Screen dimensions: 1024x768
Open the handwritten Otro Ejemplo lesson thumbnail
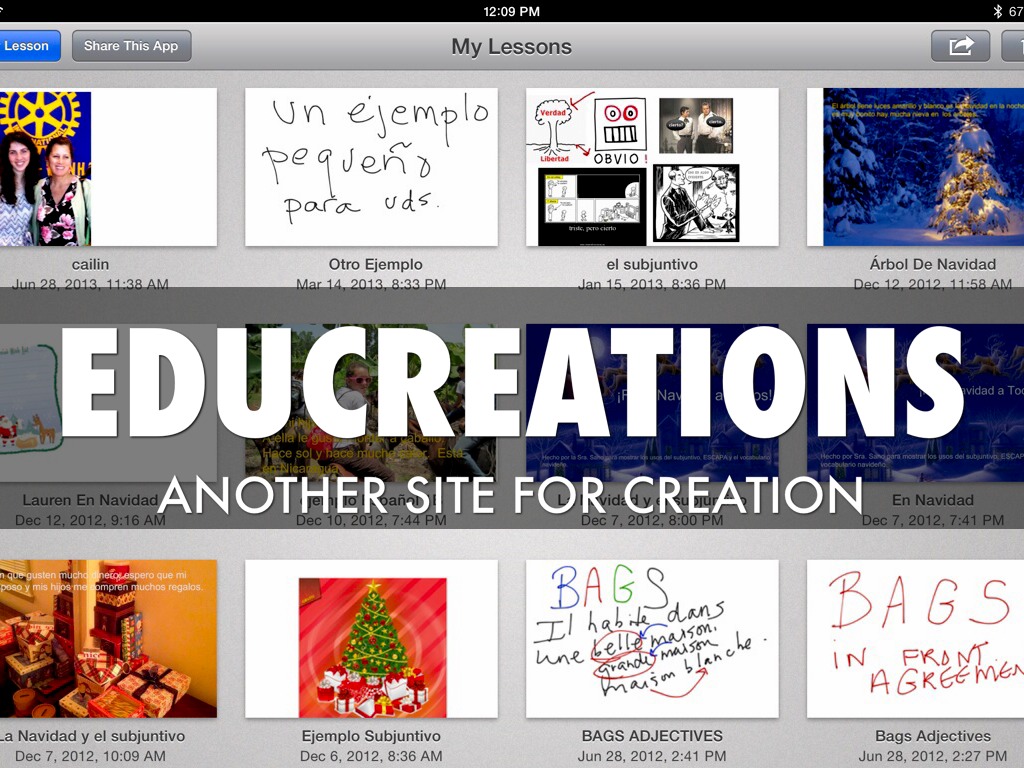371,167
